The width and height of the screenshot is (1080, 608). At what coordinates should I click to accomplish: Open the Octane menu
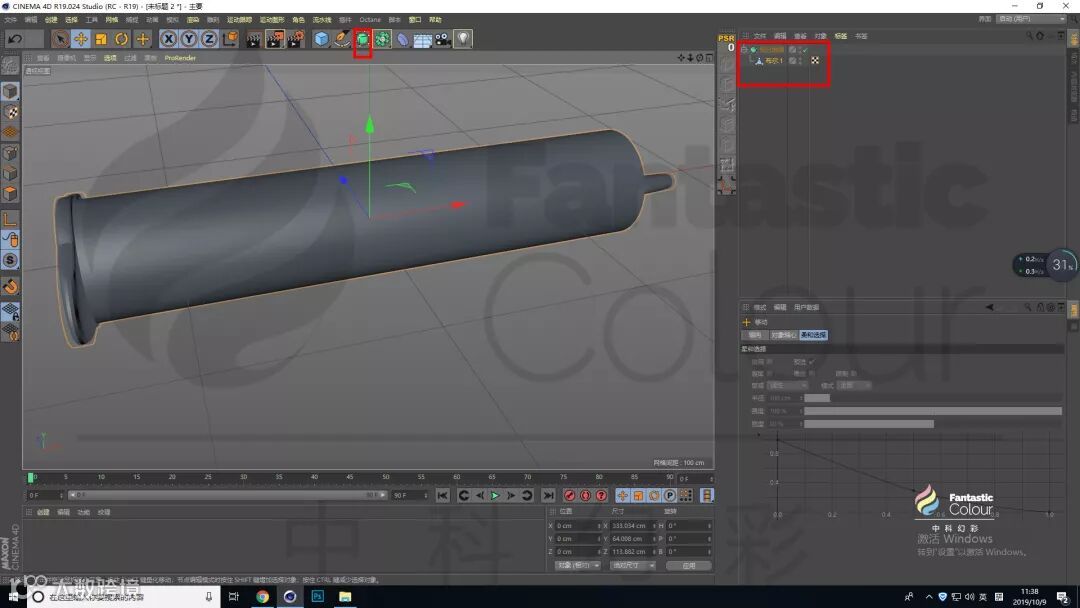click(370, 19)
